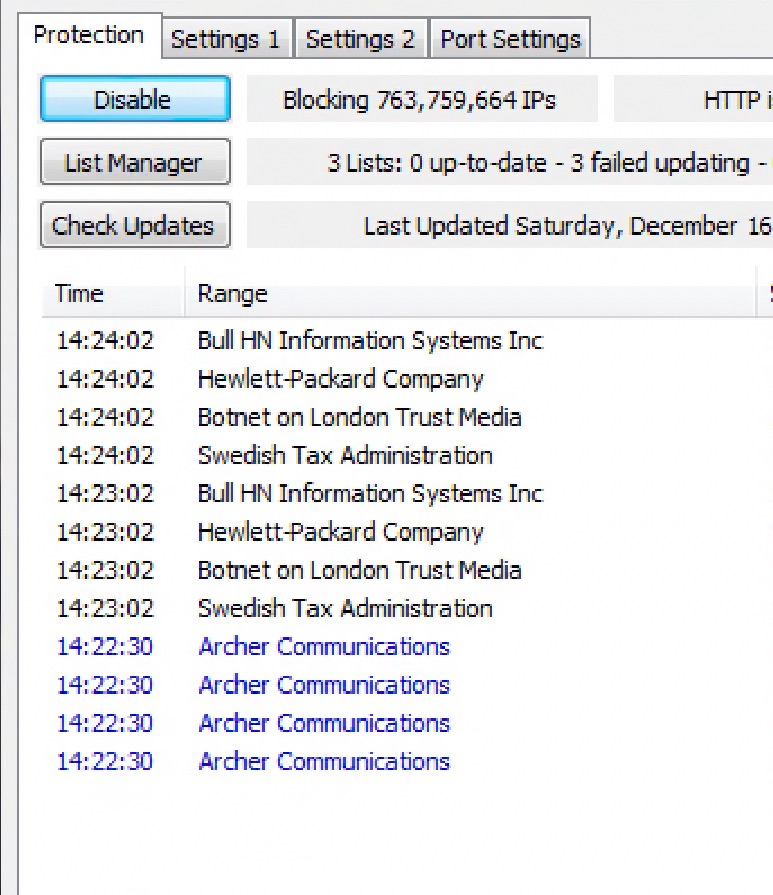The height and width of the screenshot is (895, 773).
Task: Open the Settings 1 tab
Action: [x=225, y=40]
